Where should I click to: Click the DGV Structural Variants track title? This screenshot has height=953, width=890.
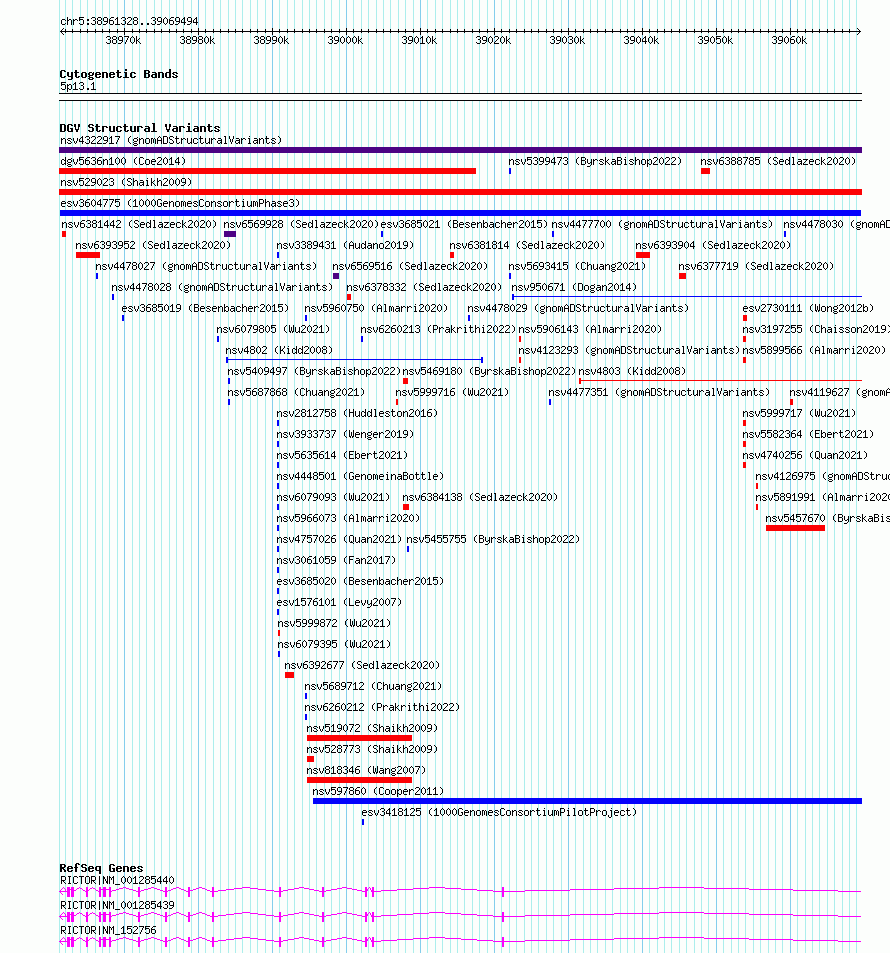point(140,128)
